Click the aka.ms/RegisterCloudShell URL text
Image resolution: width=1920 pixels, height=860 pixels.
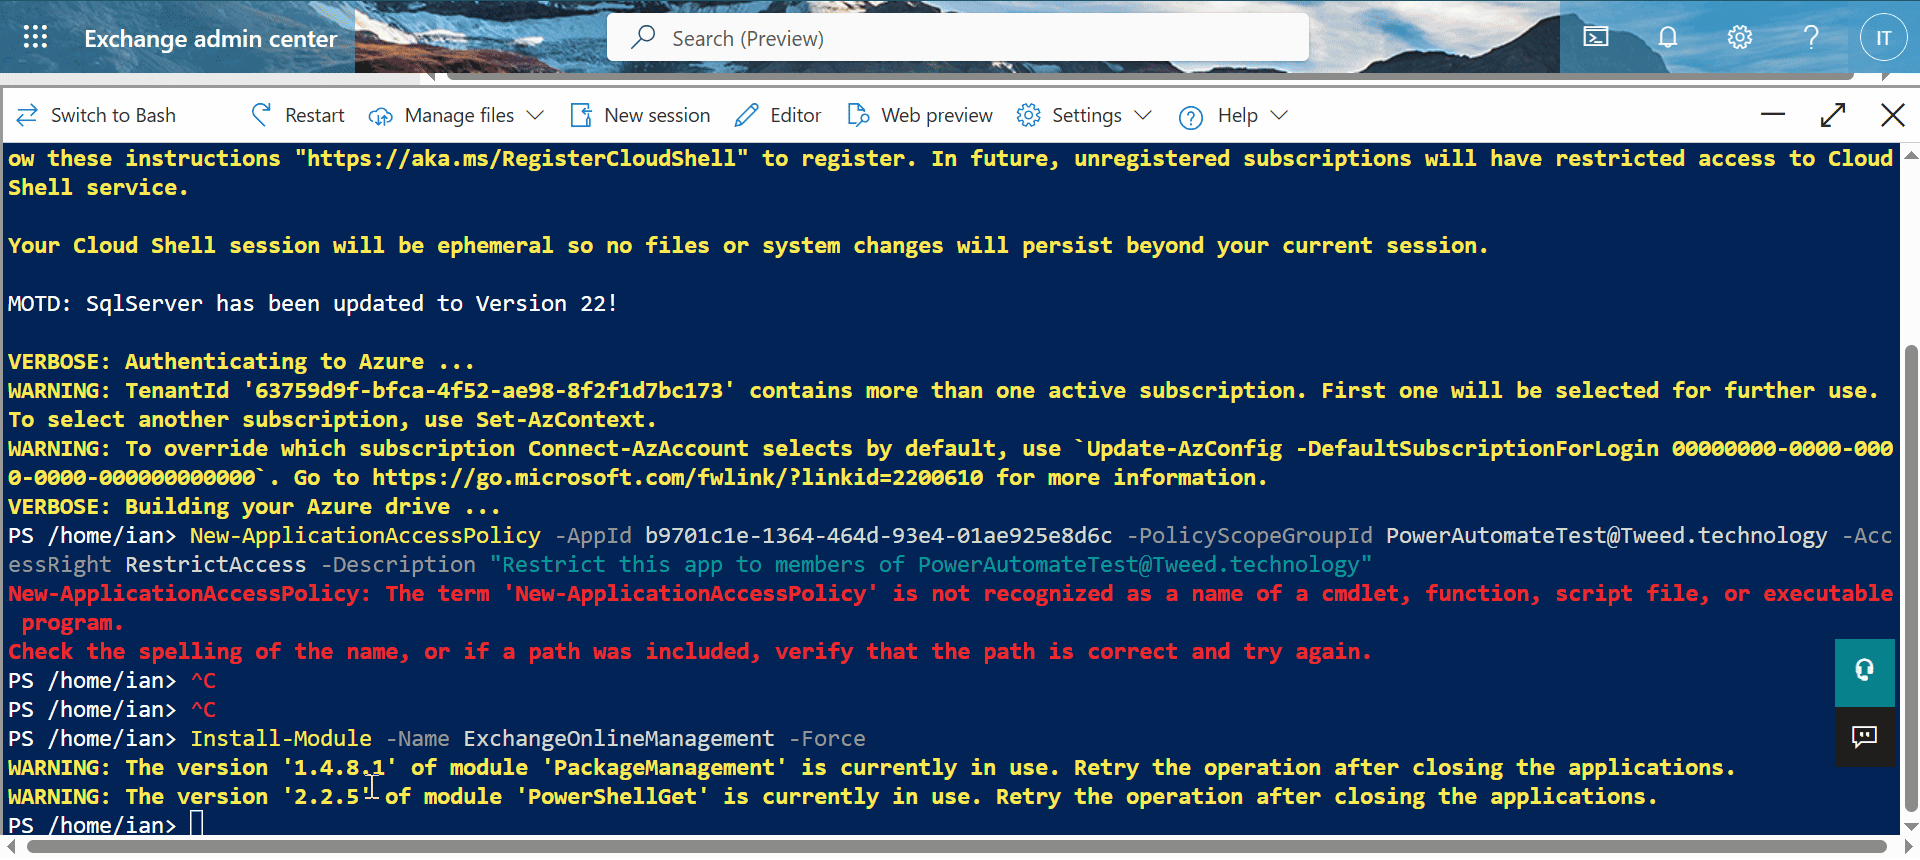522,158
